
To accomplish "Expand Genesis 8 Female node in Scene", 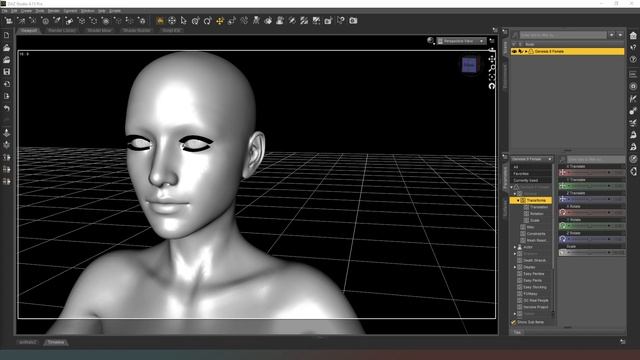I will click(526, 51).
